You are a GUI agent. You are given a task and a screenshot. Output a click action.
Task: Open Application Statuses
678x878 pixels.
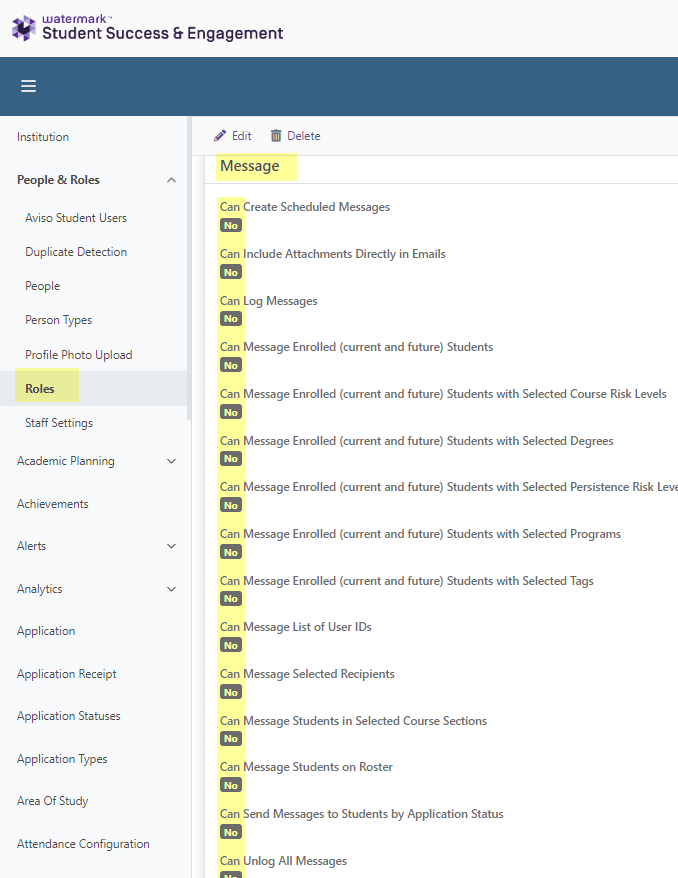(x=69, y=716)
